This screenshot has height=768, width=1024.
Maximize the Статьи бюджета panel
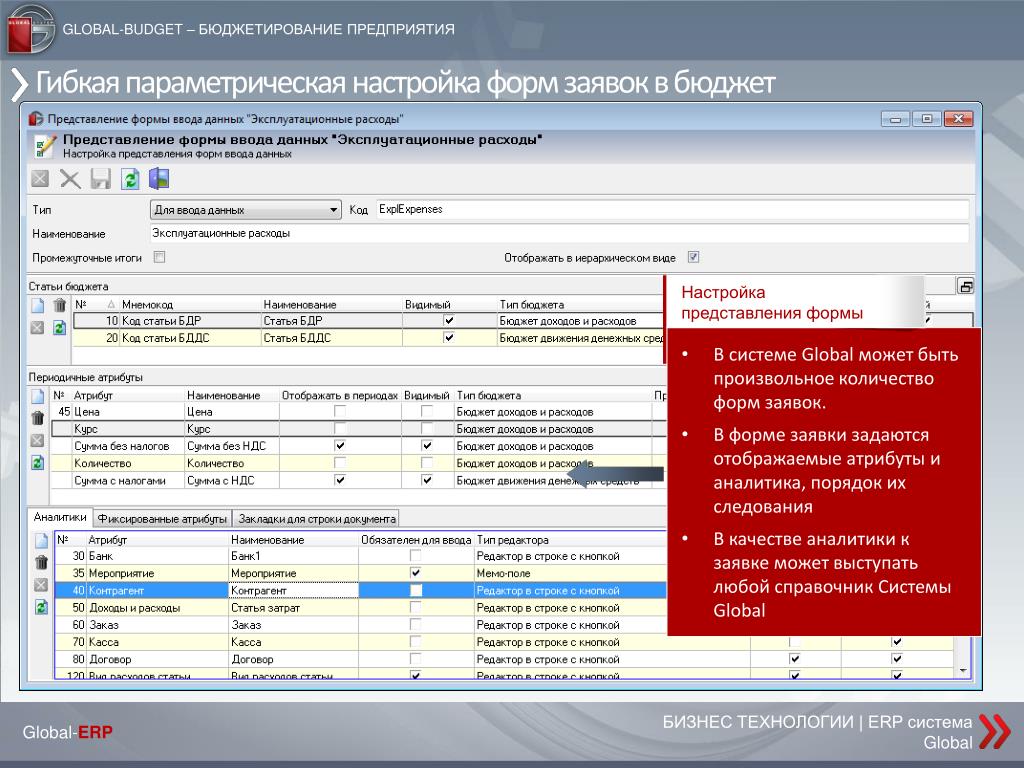click(965, 286)
